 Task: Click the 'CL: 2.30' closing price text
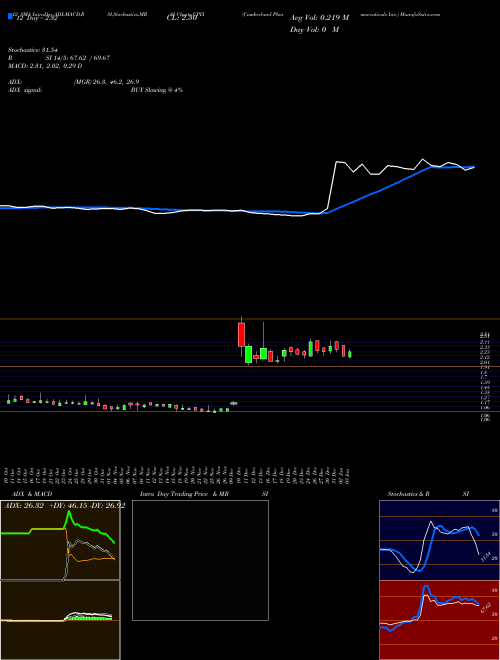(180, 18)
